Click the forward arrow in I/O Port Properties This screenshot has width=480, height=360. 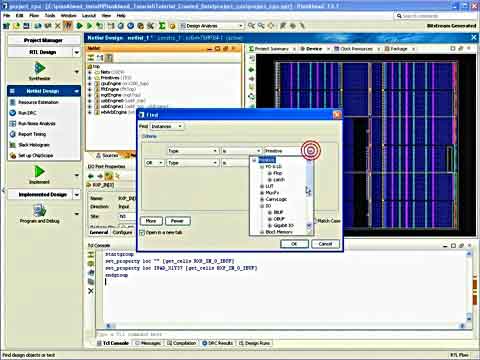pyautogui.click(x=99, y=176)
